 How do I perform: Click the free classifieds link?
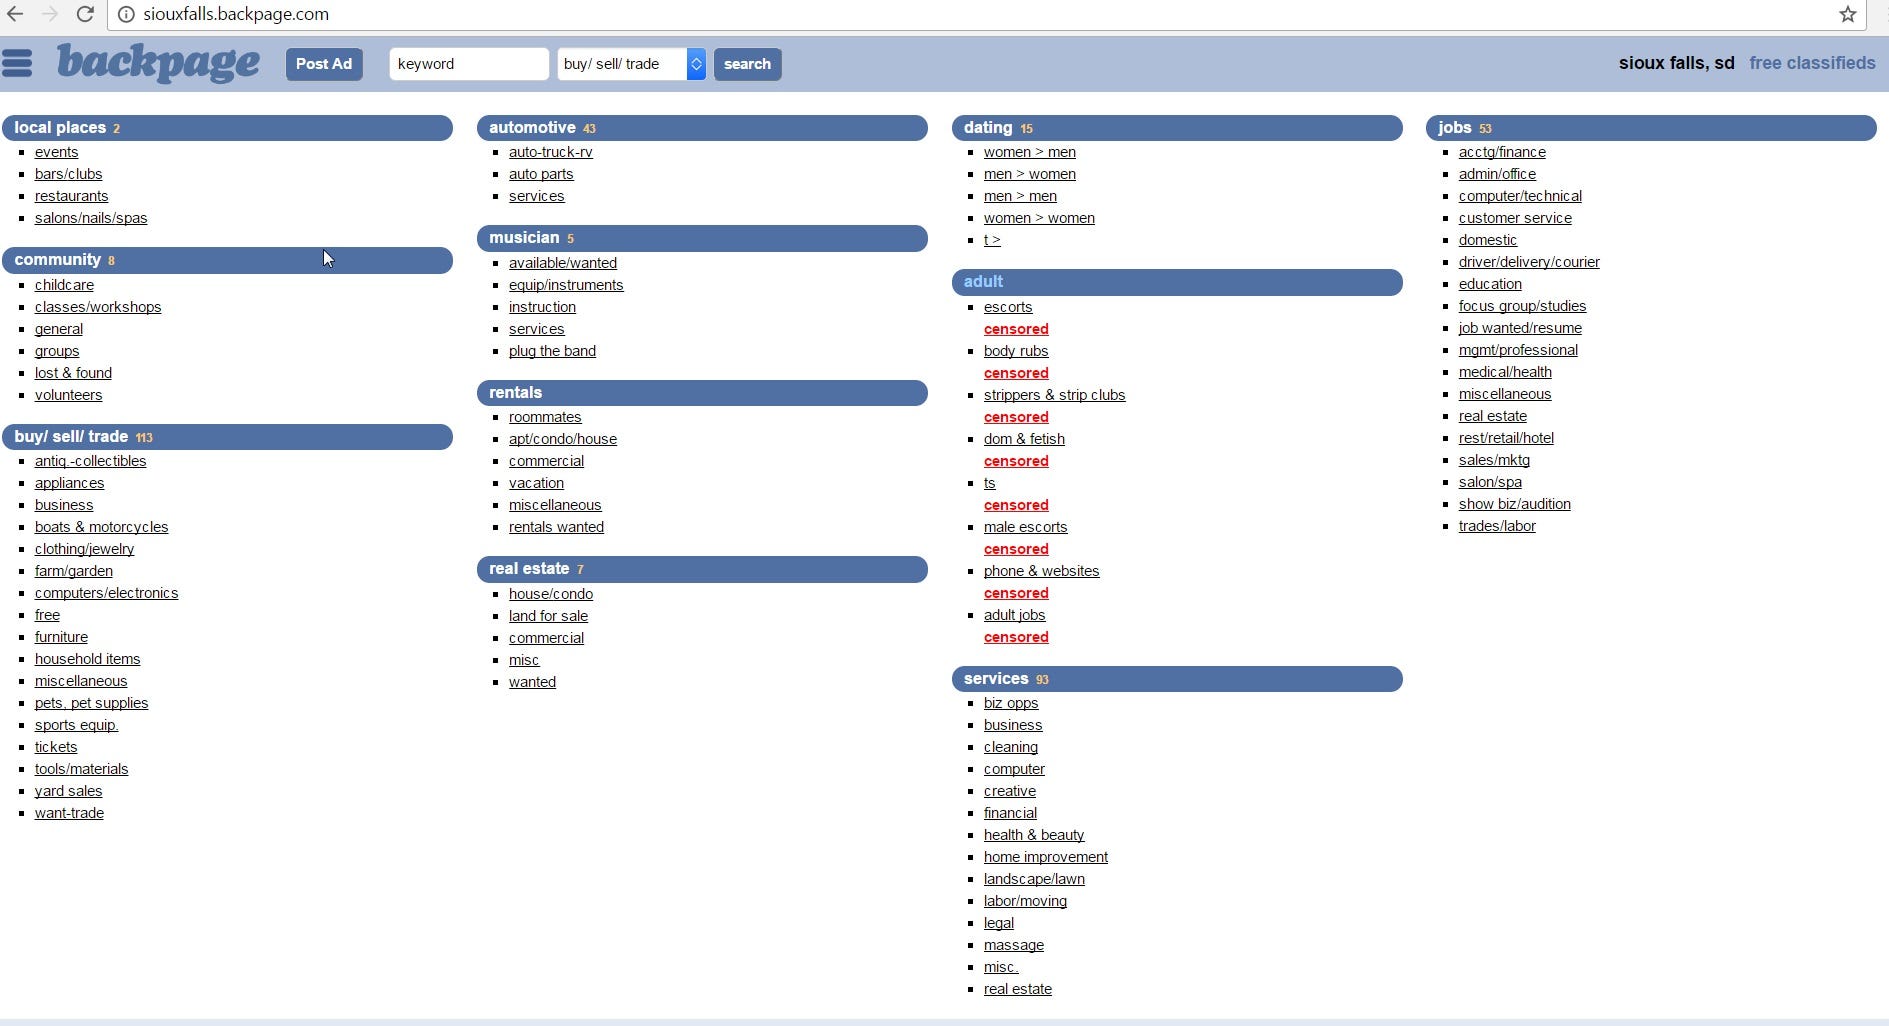(1812, 63)
